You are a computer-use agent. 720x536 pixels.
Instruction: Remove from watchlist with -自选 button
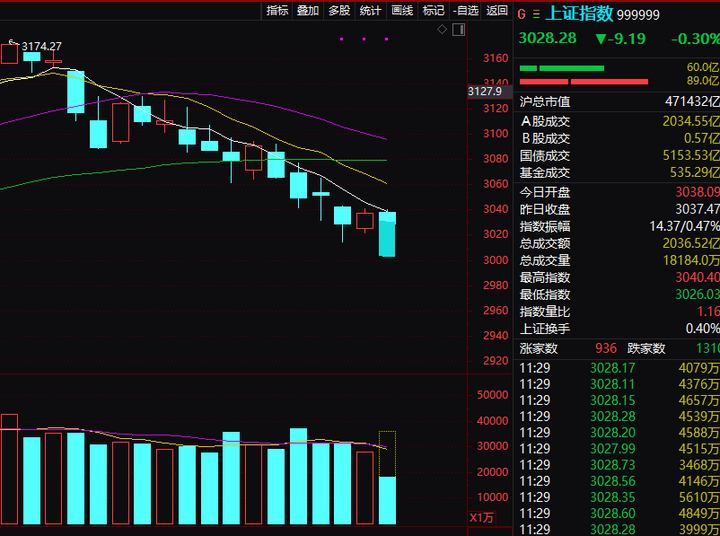[466, 10]
